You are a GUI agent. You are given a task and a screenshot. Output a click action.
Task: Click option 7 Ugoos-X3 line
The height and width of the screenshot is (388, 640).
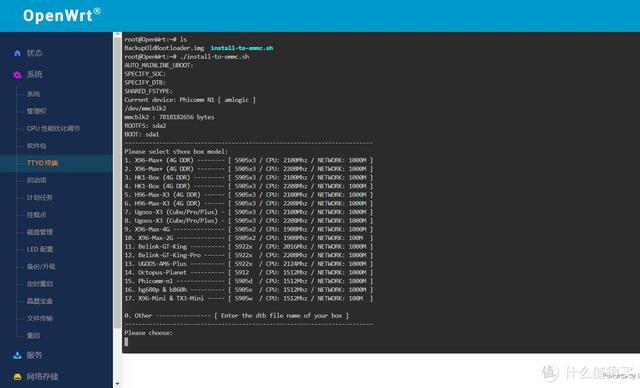[249, 212]
